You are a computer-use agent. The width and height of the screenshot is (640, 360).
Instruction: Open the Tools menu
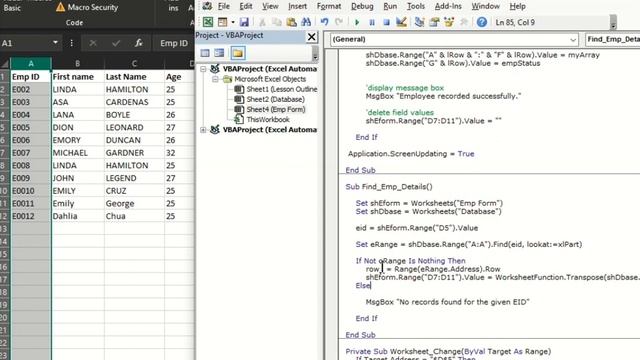pos(416,6)
